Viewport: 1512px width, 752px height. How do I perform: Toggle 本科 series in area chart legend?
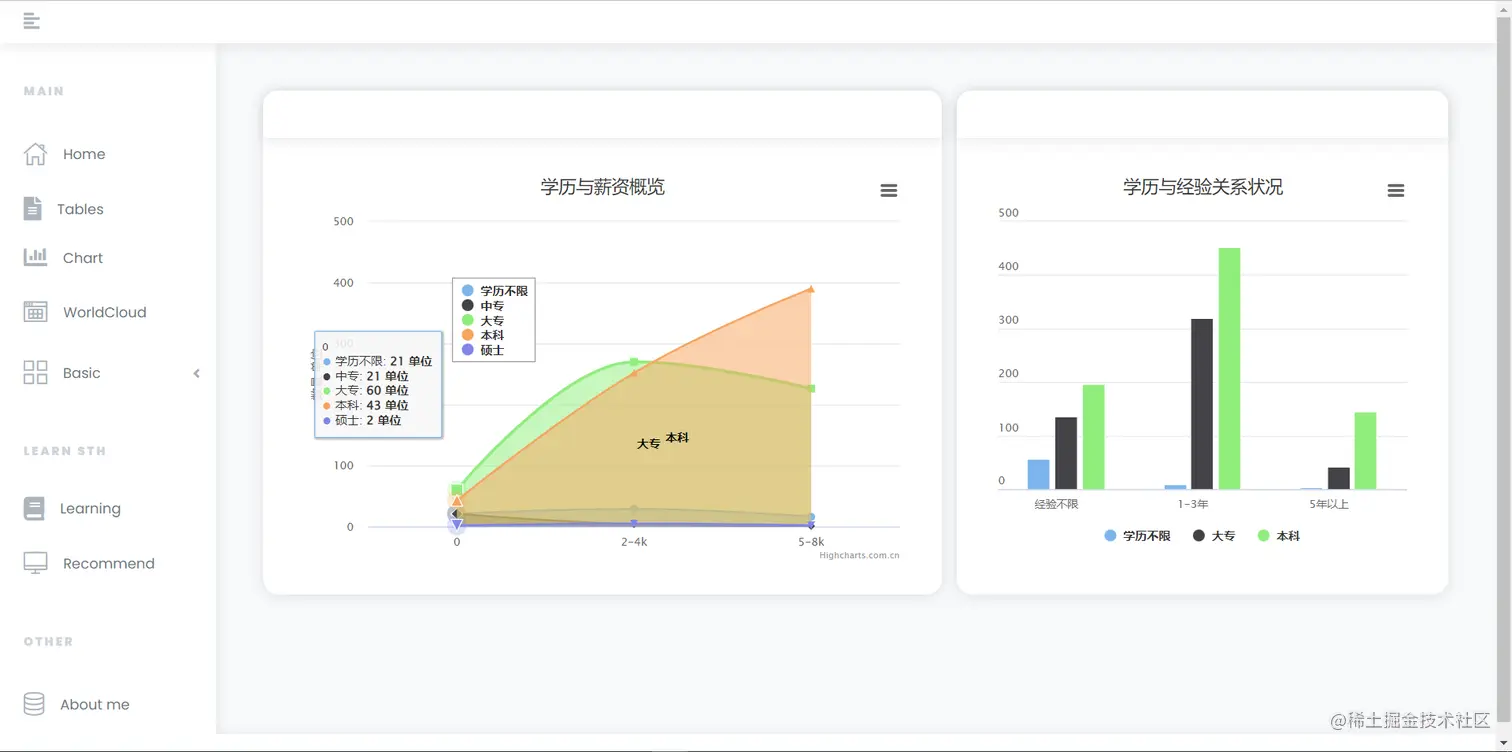483,335
